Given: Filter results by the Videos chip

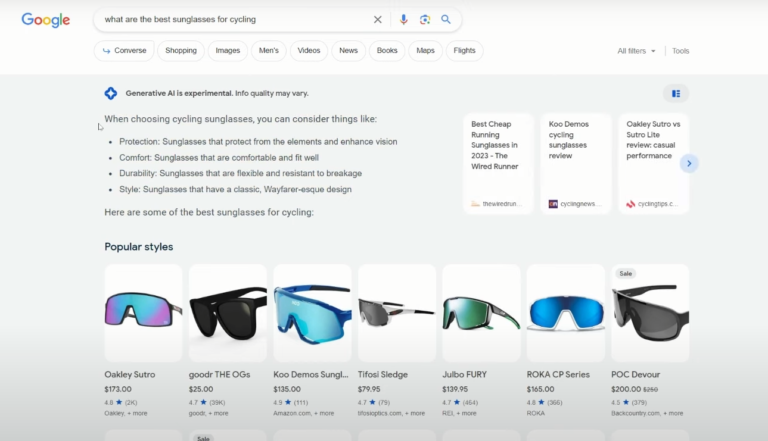Looking at the screenshot, I should [309, 50].
